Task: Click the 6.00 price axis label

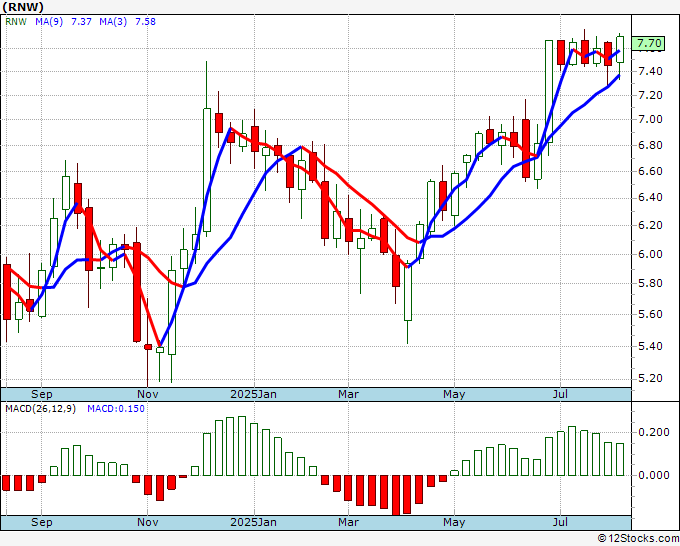Action: pyautogui.click(x=650, y=254)
